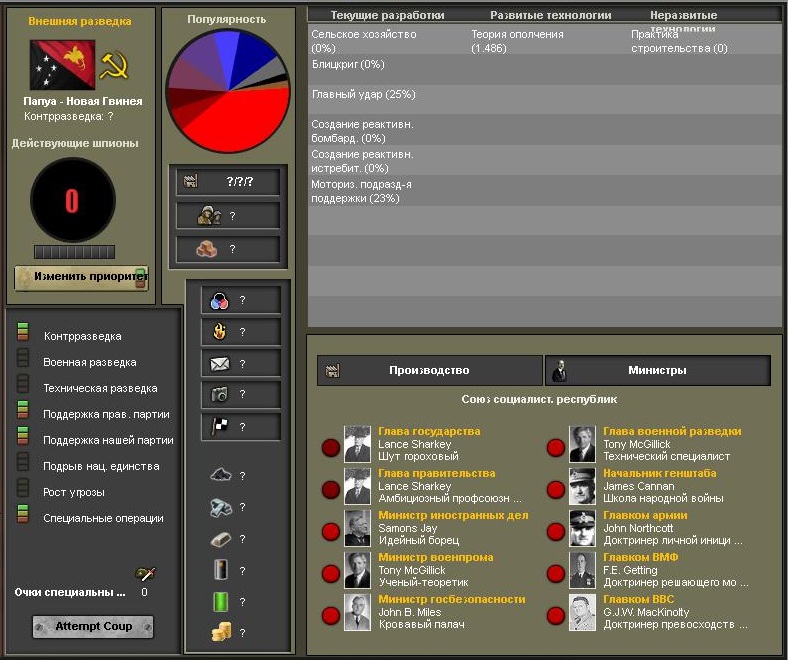This screenshot has width=788, height=660.
Task: Click the black oil barrel icon
Action: [x=221, y=570]
